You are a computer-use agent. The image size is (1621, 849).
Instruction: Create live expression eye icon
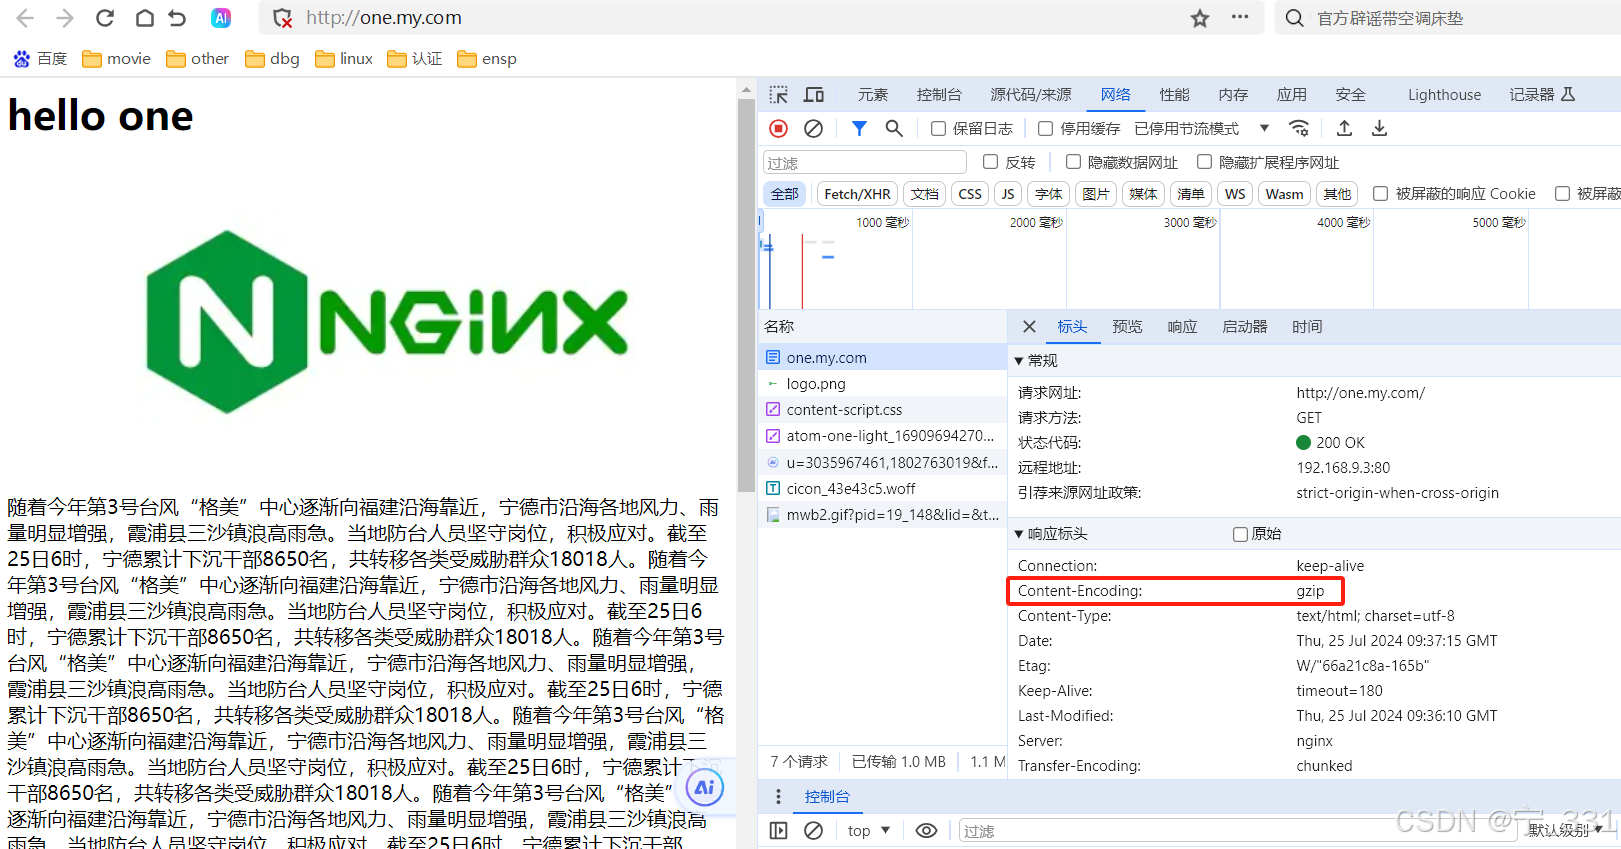click(927, 830)
